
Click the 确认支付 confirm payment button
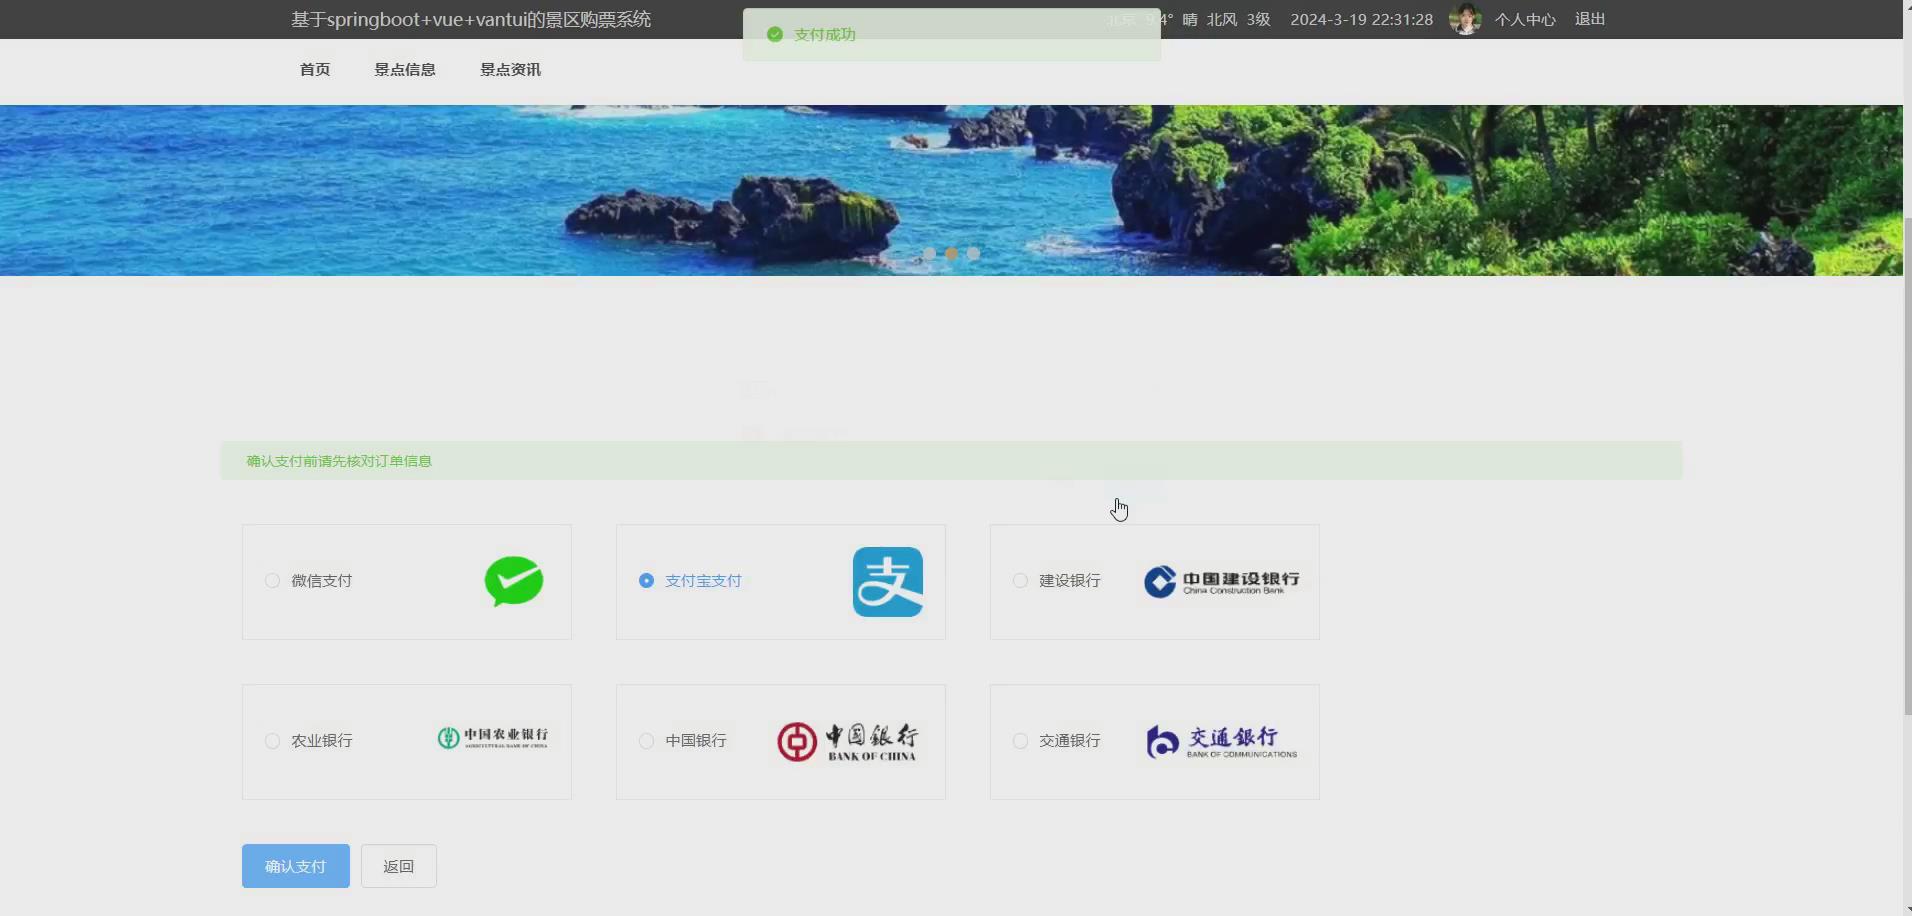[294, 865]
